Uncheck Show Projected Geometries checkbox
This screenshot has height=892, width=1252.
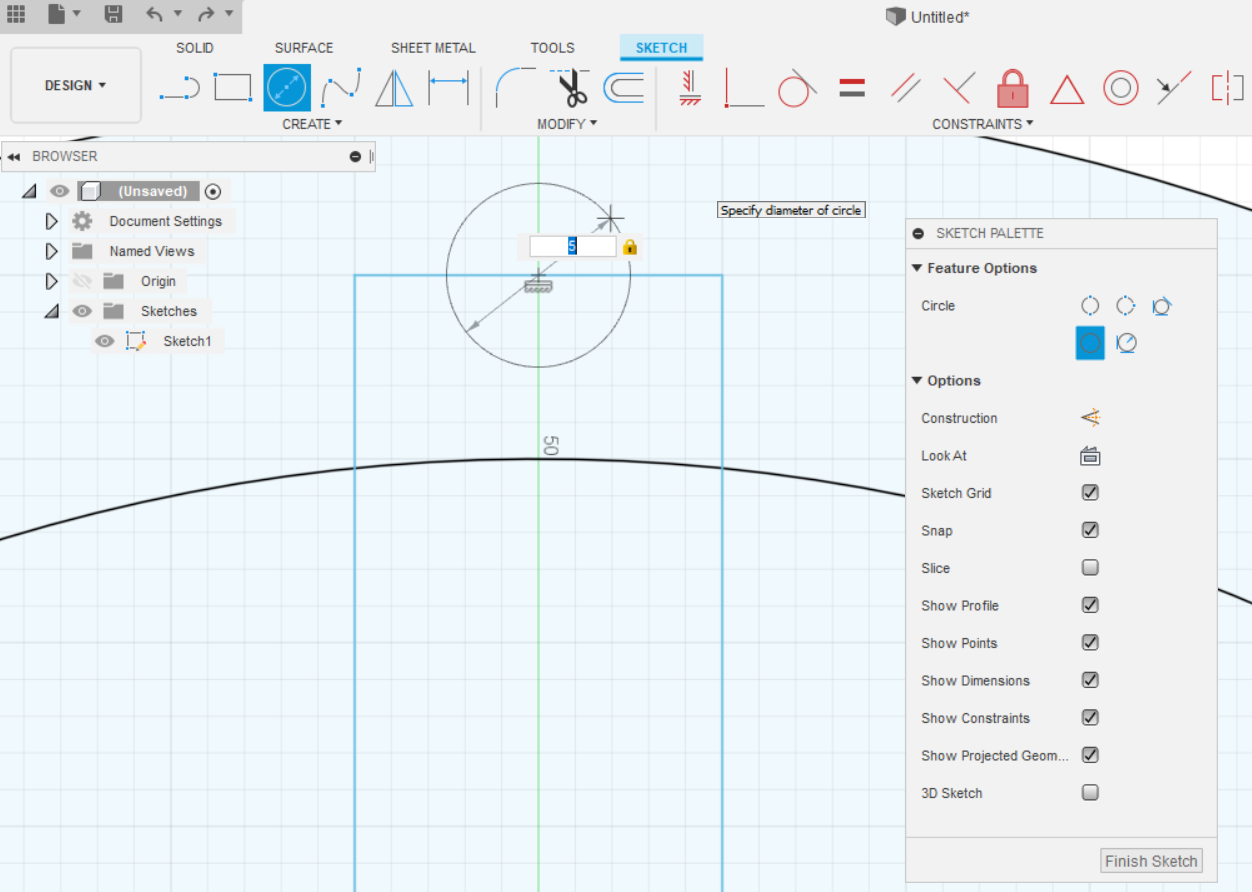click(x=1090, y=755)
